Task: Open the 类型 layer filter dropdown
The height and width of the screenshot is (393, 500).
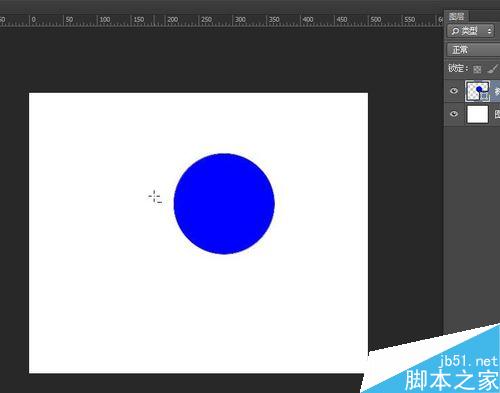Action: click(x=471, y=31)
